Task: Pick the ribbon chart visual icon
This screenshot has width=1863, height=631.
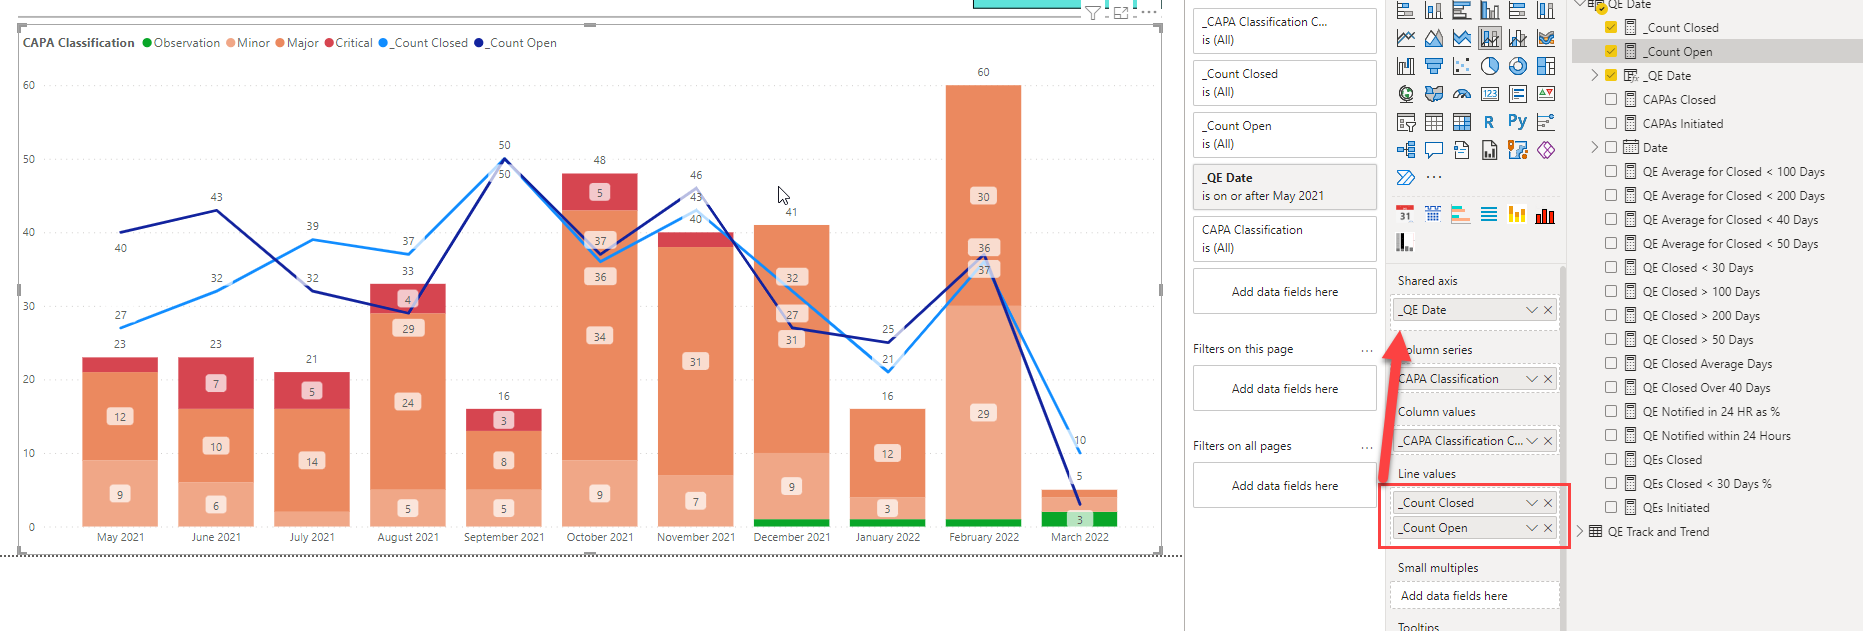Action: [1546, 38]
